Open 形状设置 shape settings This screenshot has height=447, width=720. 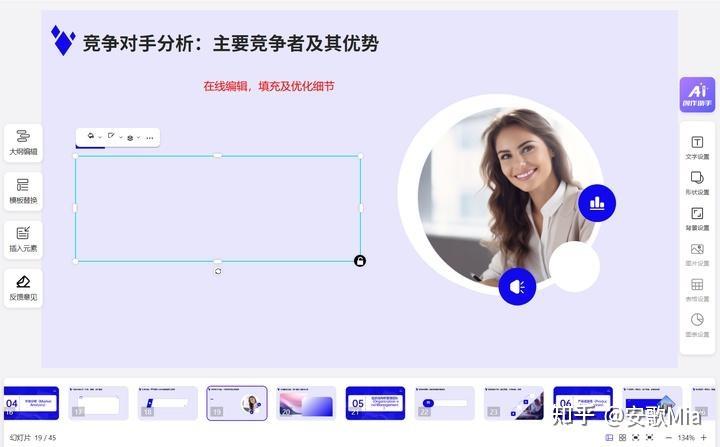pos(697,183)
